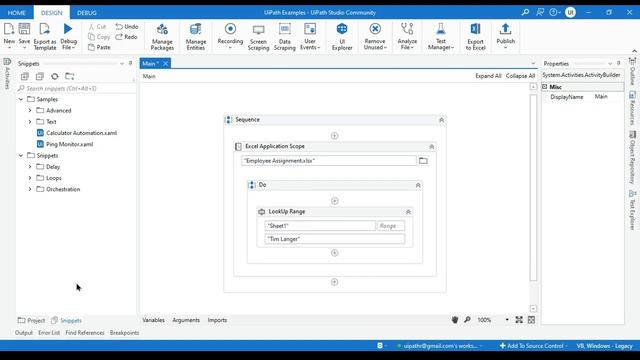Click Expand All
640x360 pixels.
tap(488, 76)
